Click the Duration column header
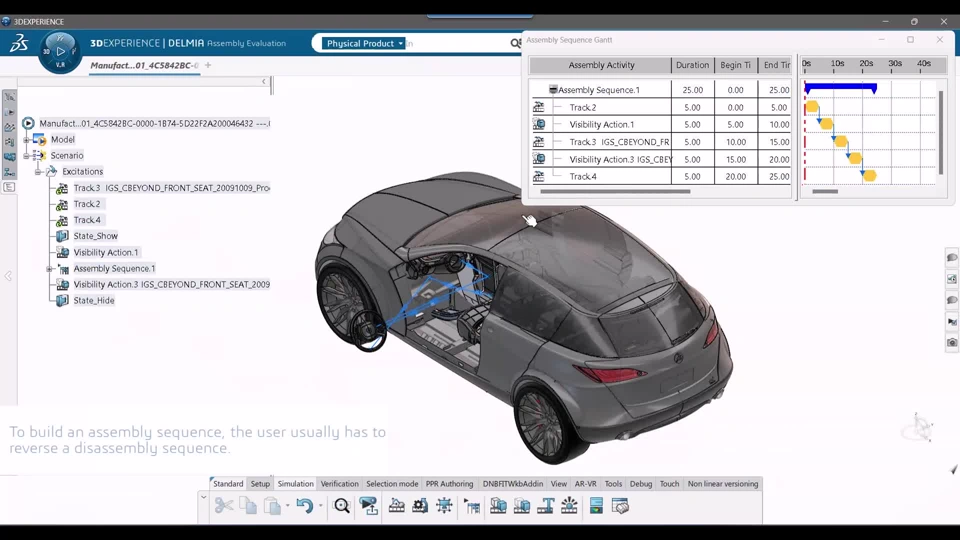The height and width of the screenshot is (540, 960). click(x=692, y=65)
